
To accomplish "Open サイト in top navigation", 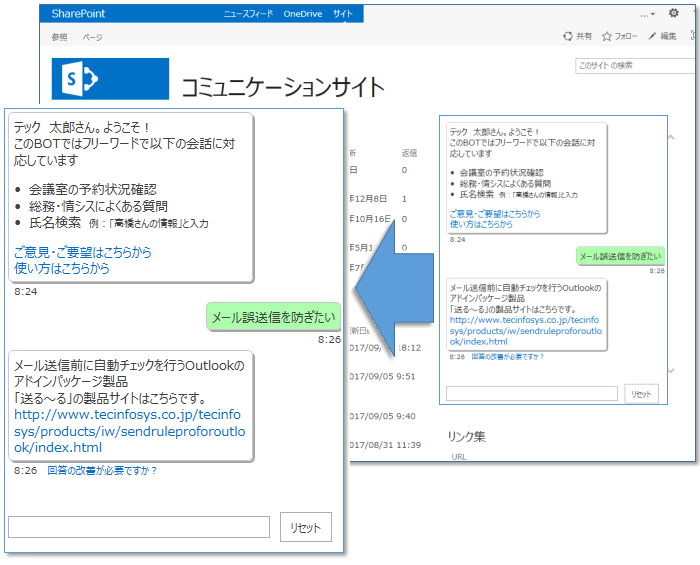I will pyautogui.click(x=342, y=14).
